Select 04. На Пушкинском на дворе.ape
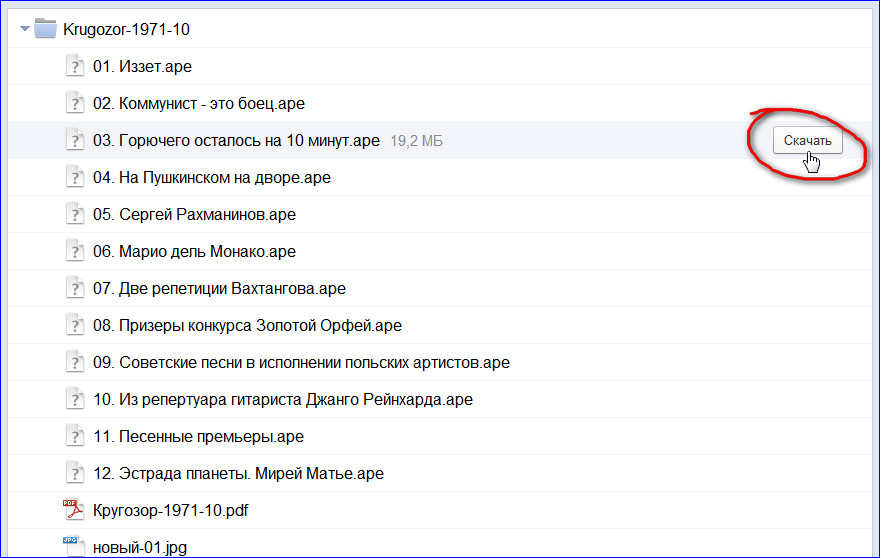Viewport: 880px width, 558px height. click(x=211, y=178)
